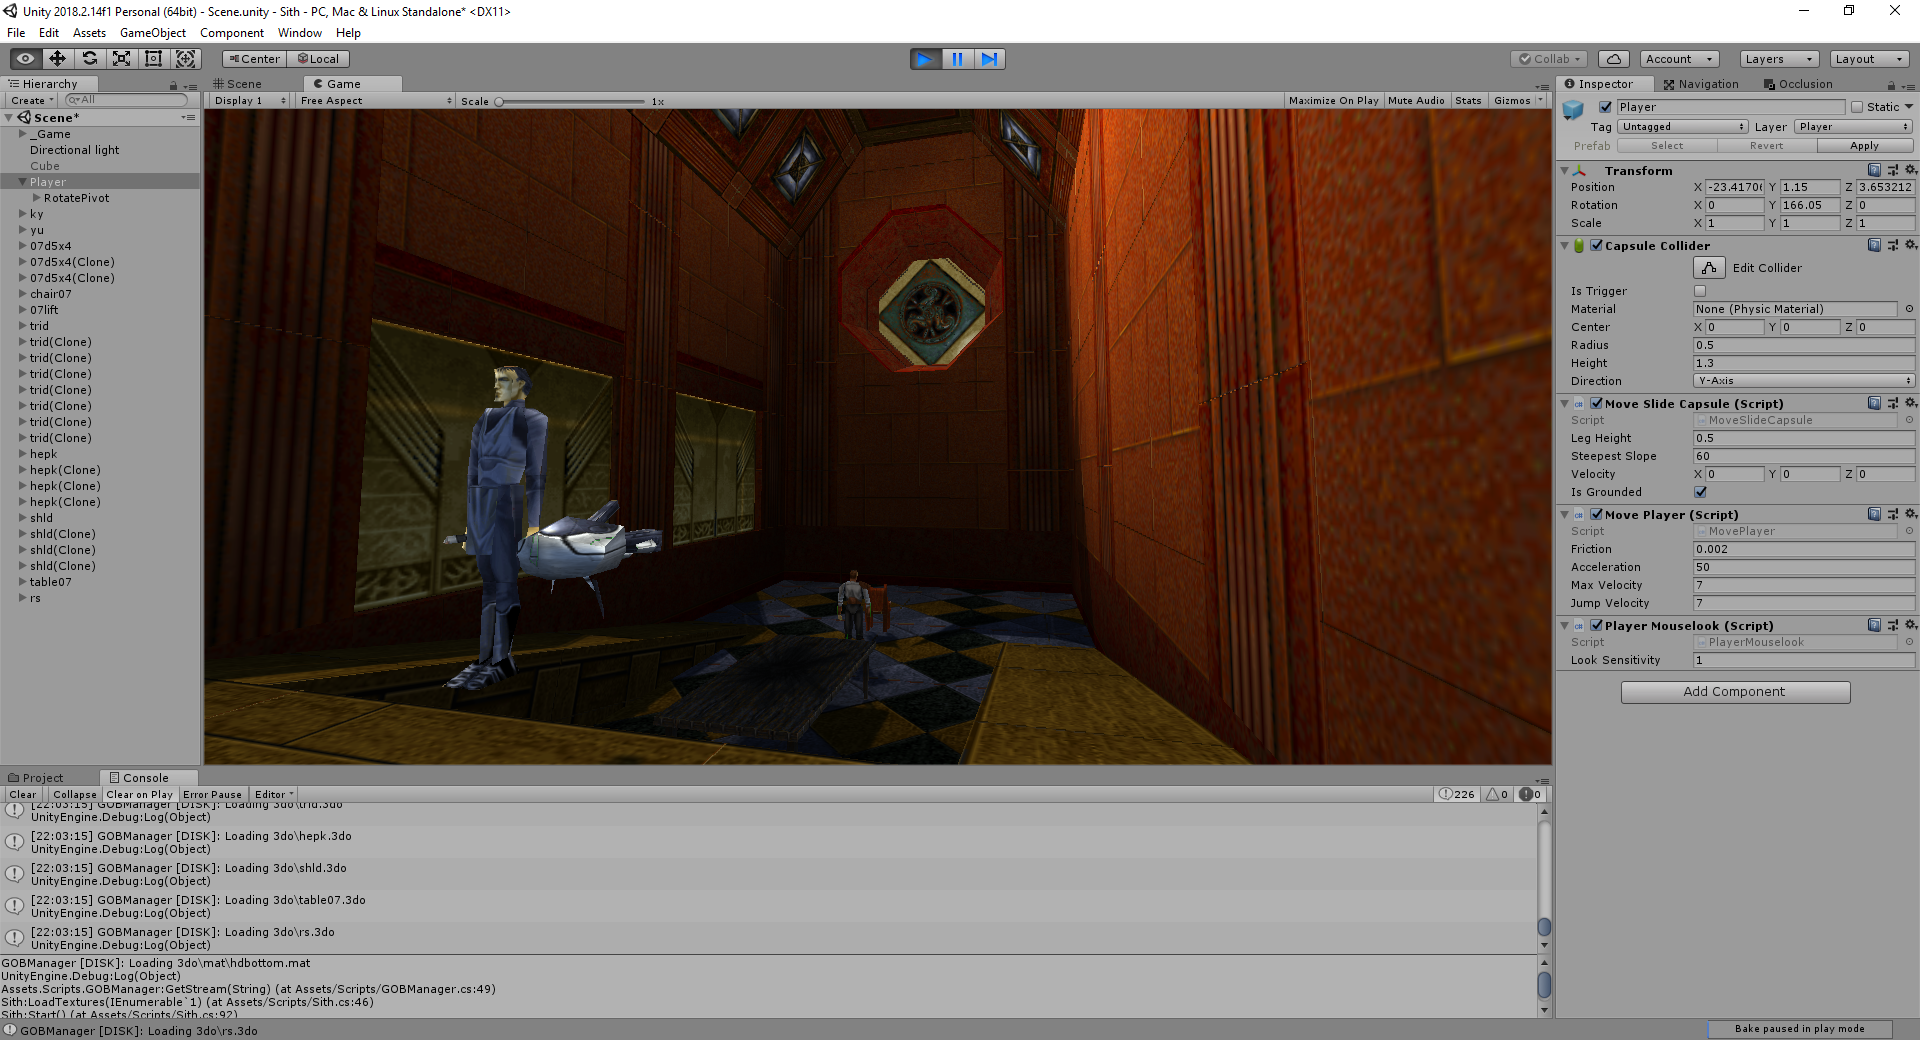Open the Layer dropdown (Player)
The height and width of the screenshot is (1040, 1920).
(x=1853, y=127)
